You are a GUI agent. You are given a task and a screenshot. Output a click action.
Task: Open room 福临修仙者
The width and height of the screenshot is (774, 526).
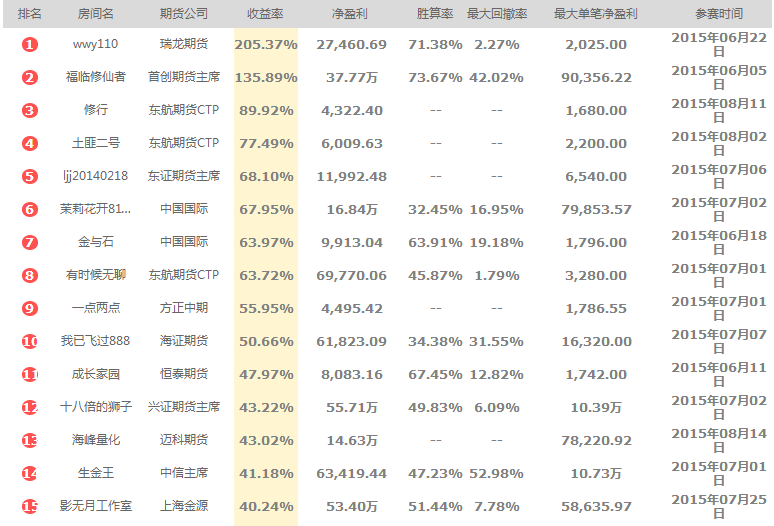(96, 77)
